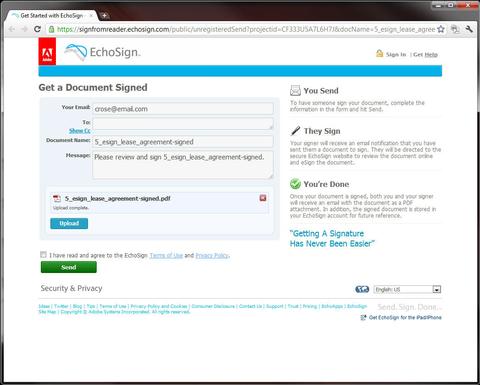
Task: Reload the page with the refresh icon
Action: tap(37, 29)
